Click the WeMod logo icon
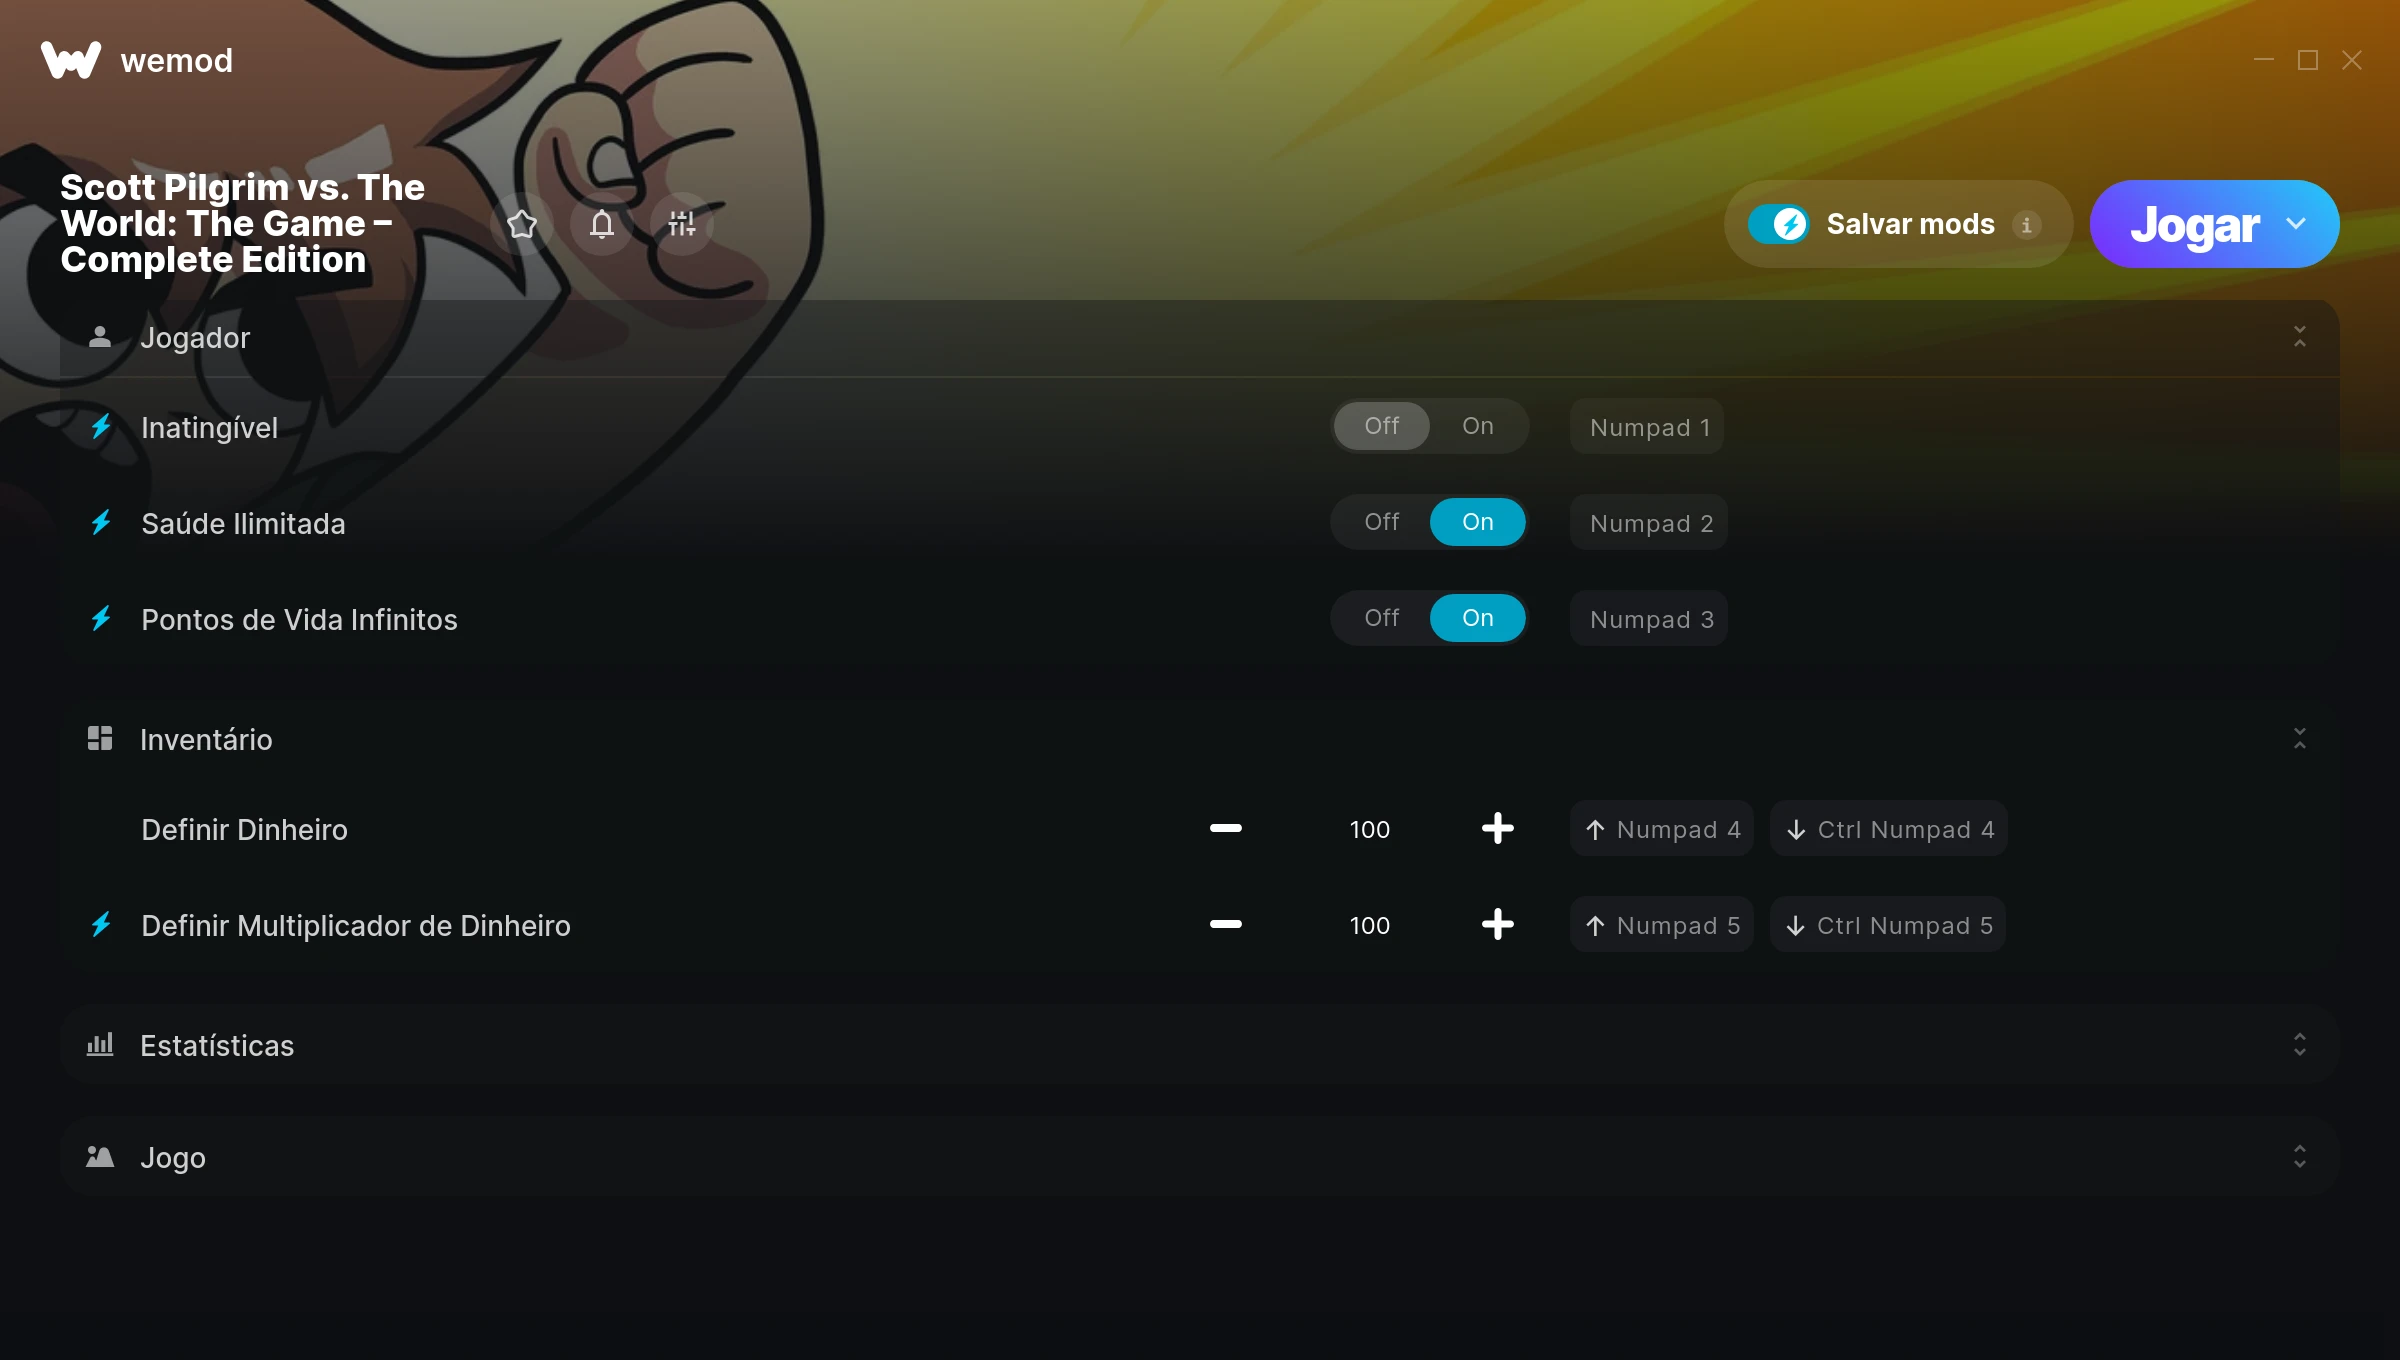 coord(71,60)
